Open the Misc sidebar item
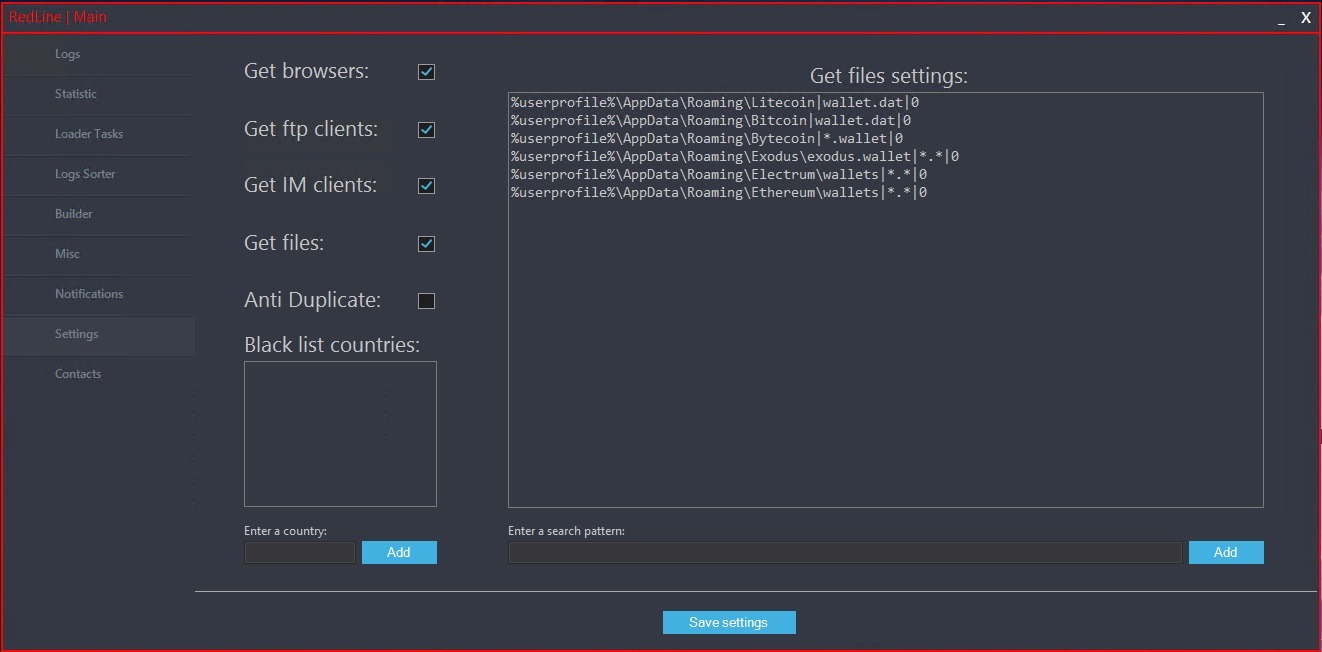 click(99, 254)
